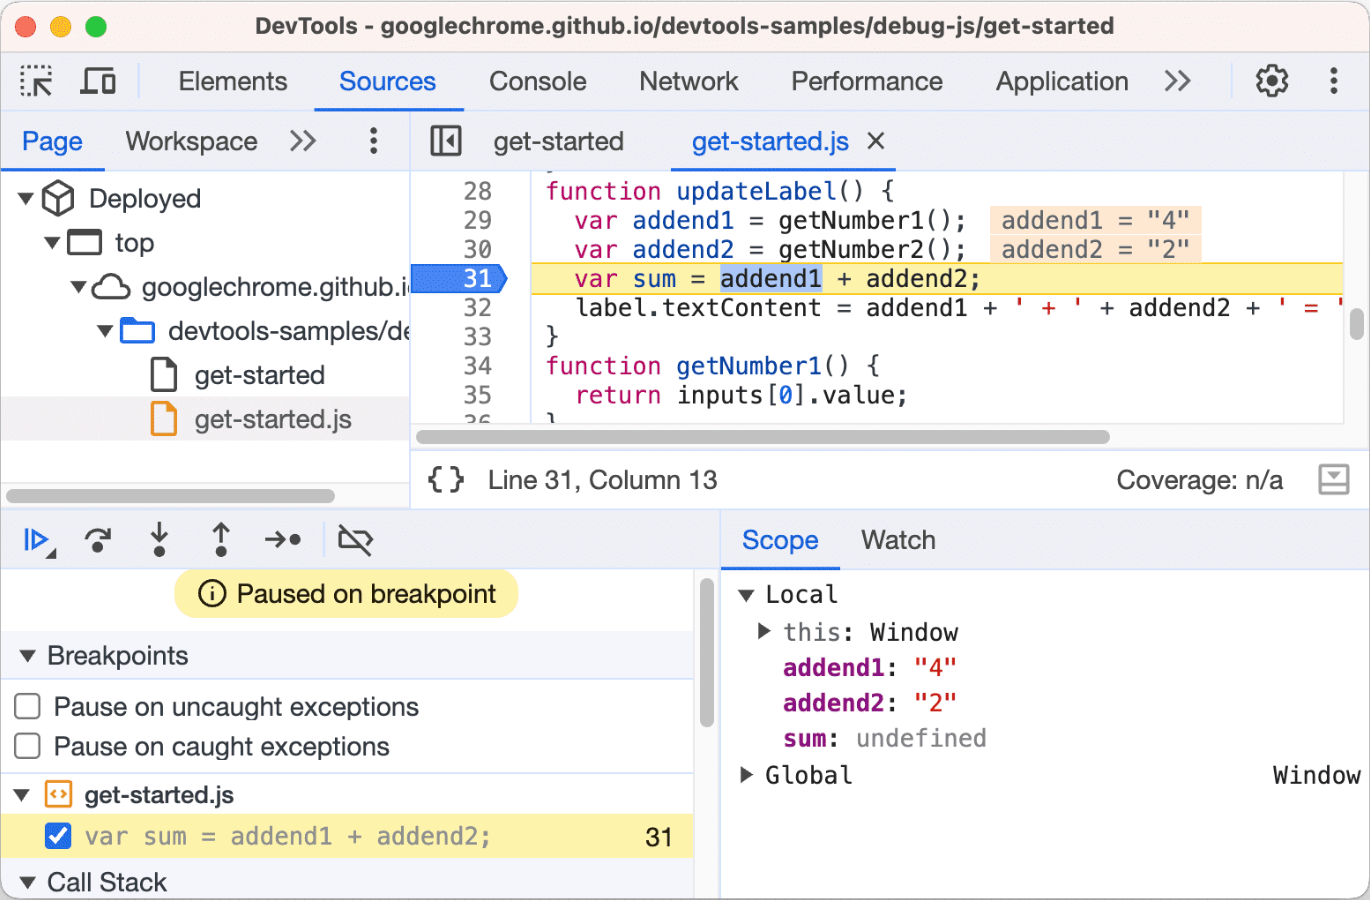This screenshot has height=900, width=1370.
Task: Collapse the top frame node
Action: coord(52,243)
